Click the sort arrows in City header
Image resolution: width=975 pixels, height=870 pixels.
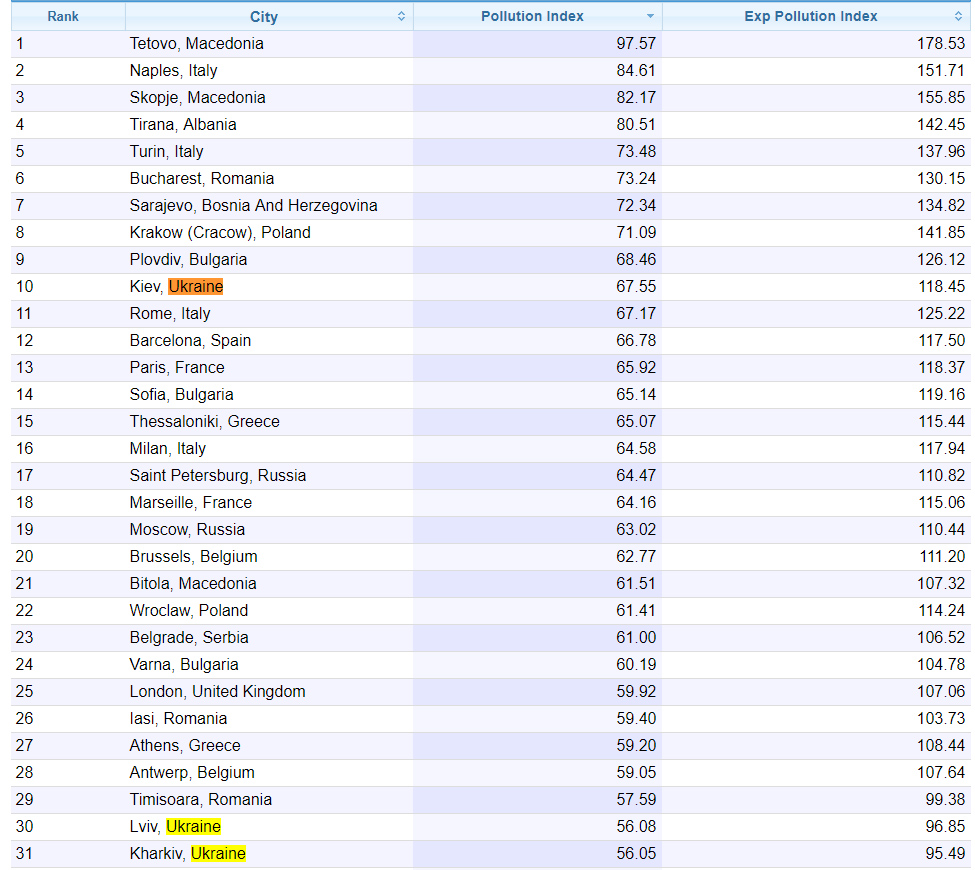pyautogui.click(x=401, y=17)
